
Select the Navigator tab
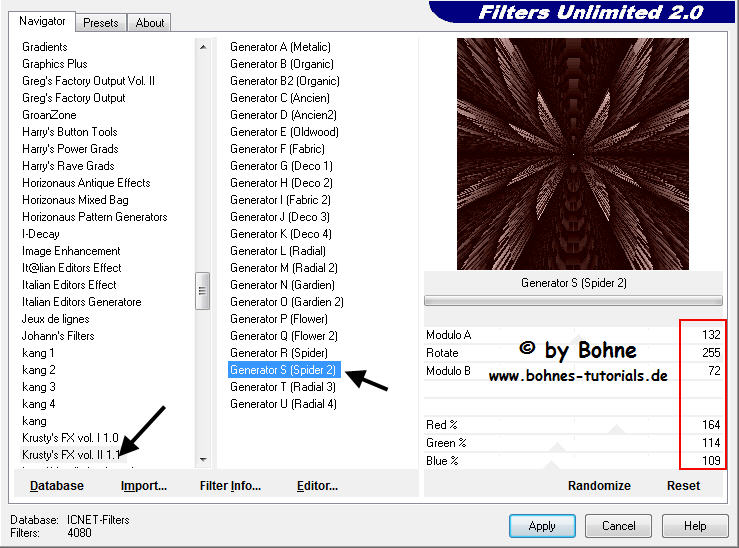click(42, 21)
